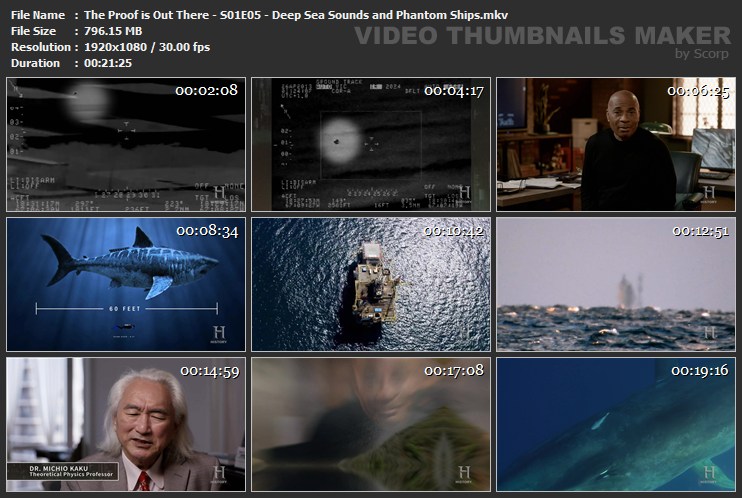Click the timestamp 00:08:34
The image size is (742, 498).
[x=207, y=231]
